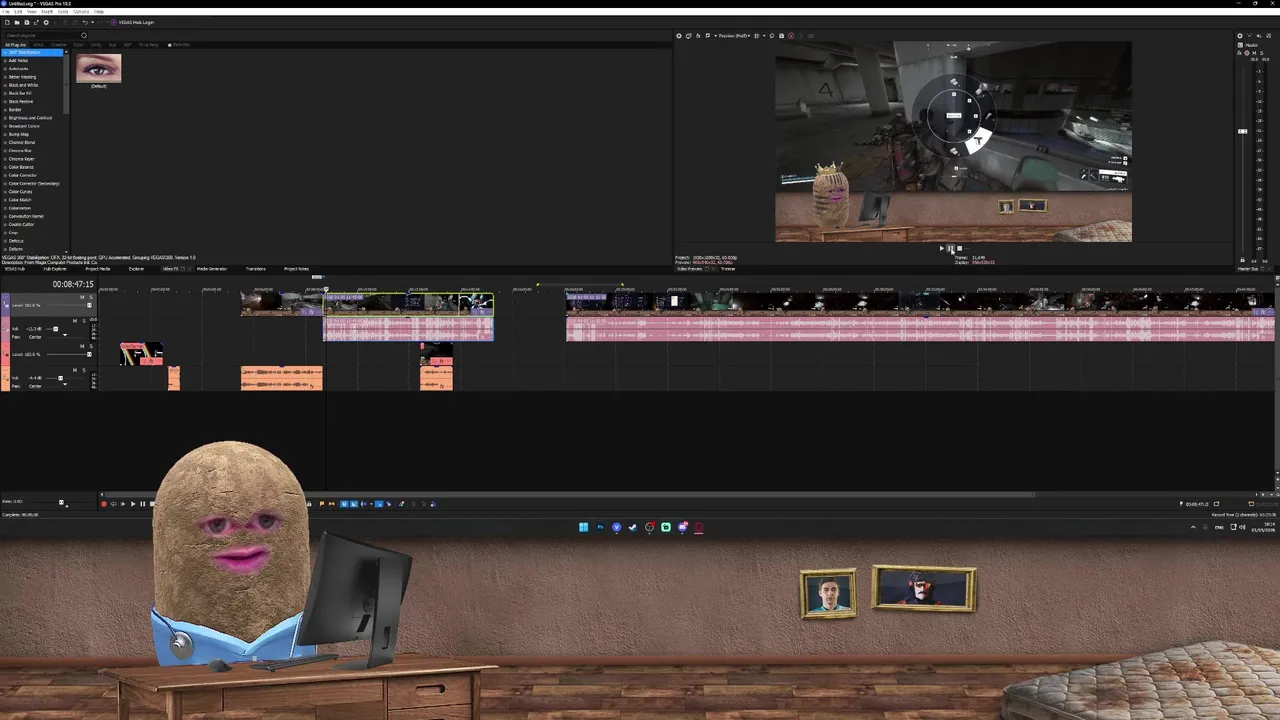Select Bump Map plug-in
Viewport: 1280px width, 720px height.
tap(19, 134)
